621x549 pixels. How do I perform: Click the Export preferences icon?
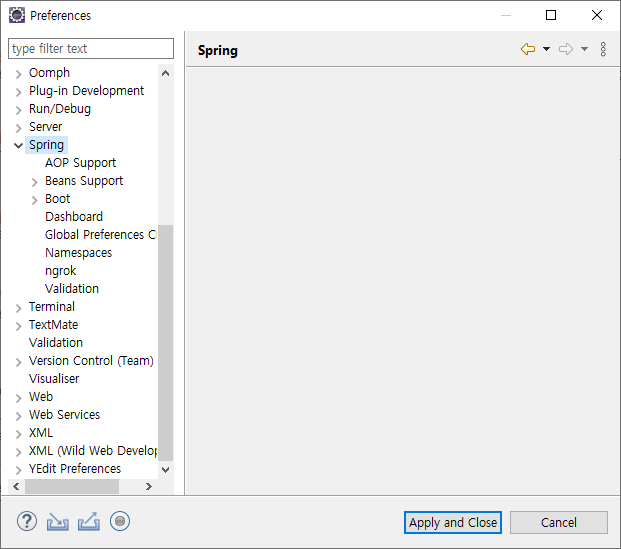pyautogui.click(x=89, y=522)
